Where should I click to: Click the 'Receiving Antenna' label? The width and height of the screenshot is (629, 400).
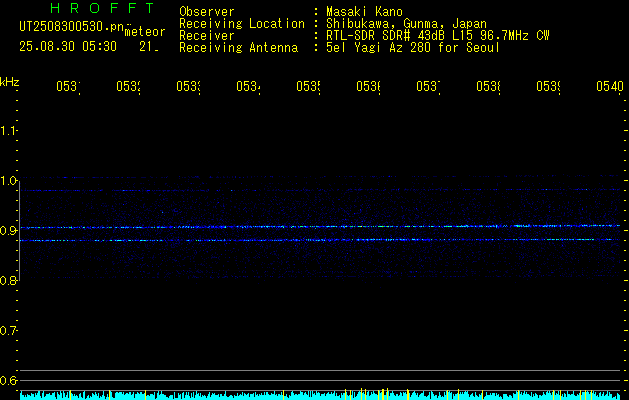(239, 48)
